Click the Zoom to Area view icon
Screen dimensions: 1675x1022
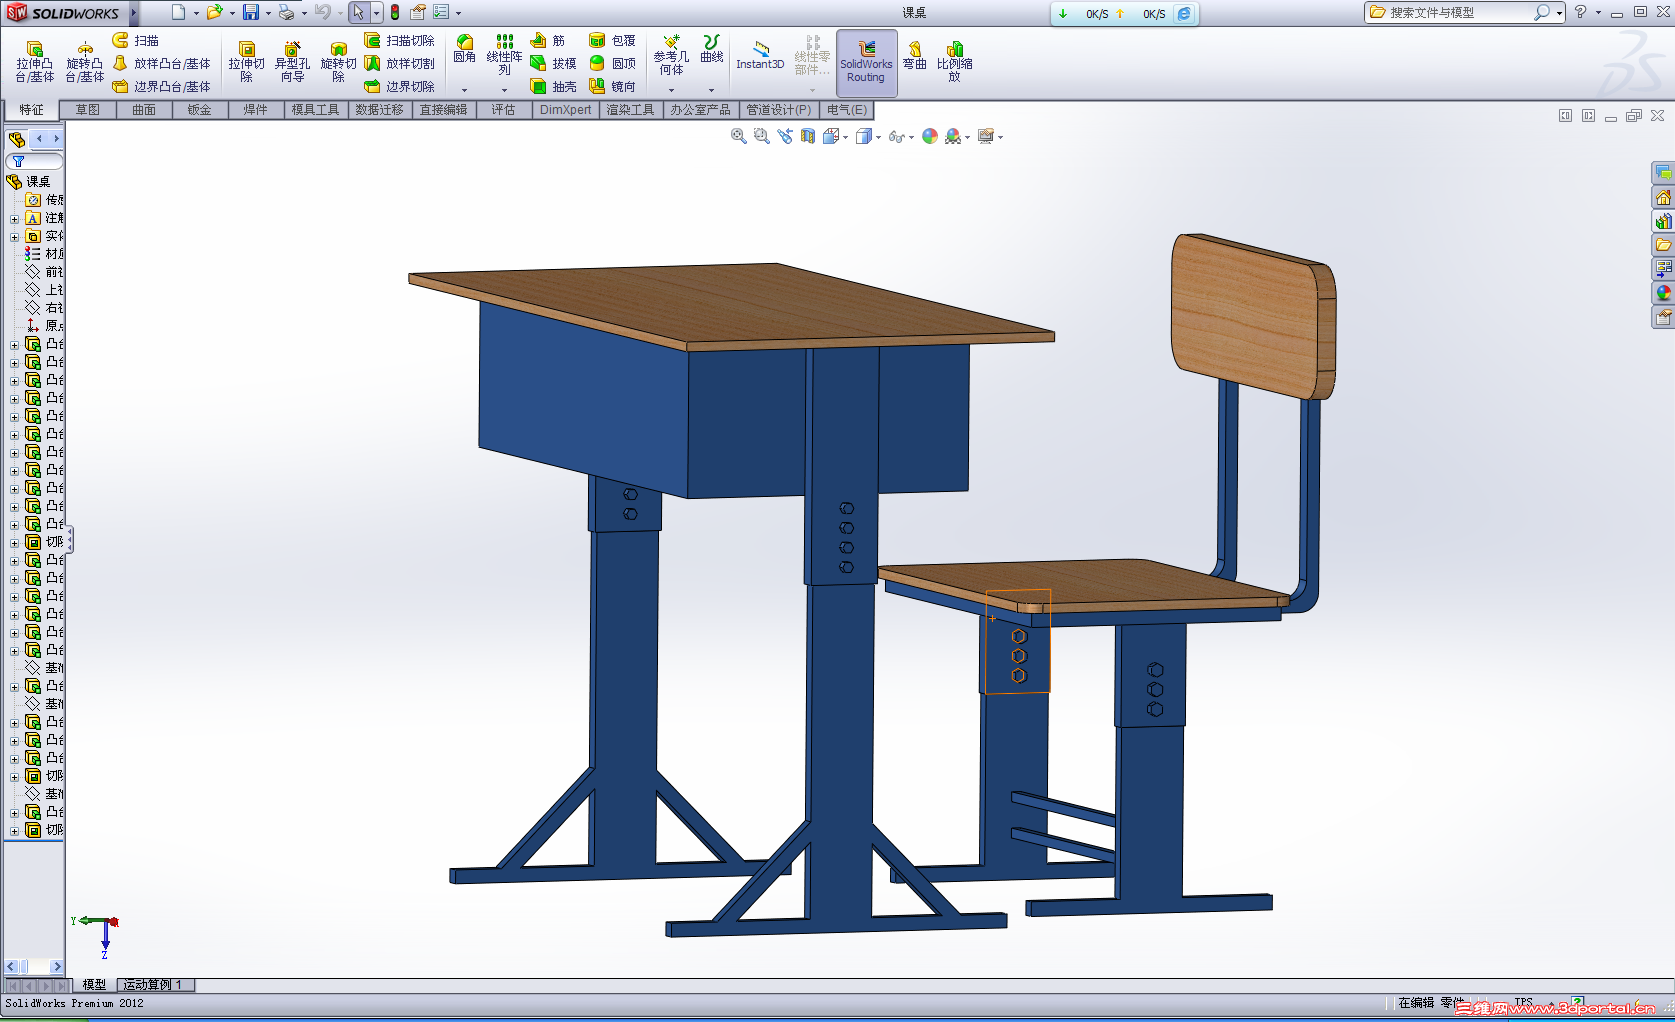click(762, 136)
